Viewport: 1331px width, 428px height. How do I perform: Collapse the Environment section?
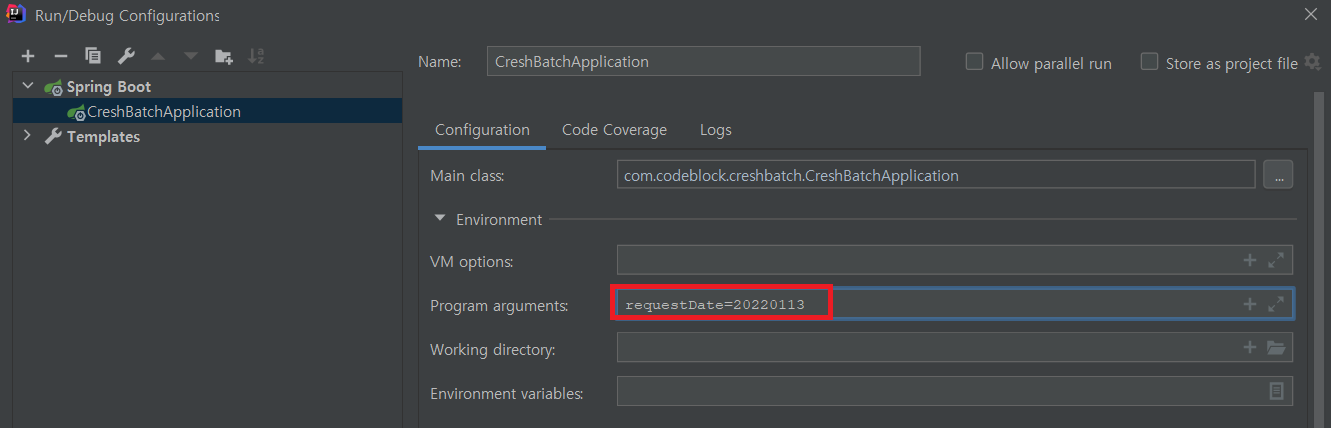pyautogui.click(x=440, y=219)
